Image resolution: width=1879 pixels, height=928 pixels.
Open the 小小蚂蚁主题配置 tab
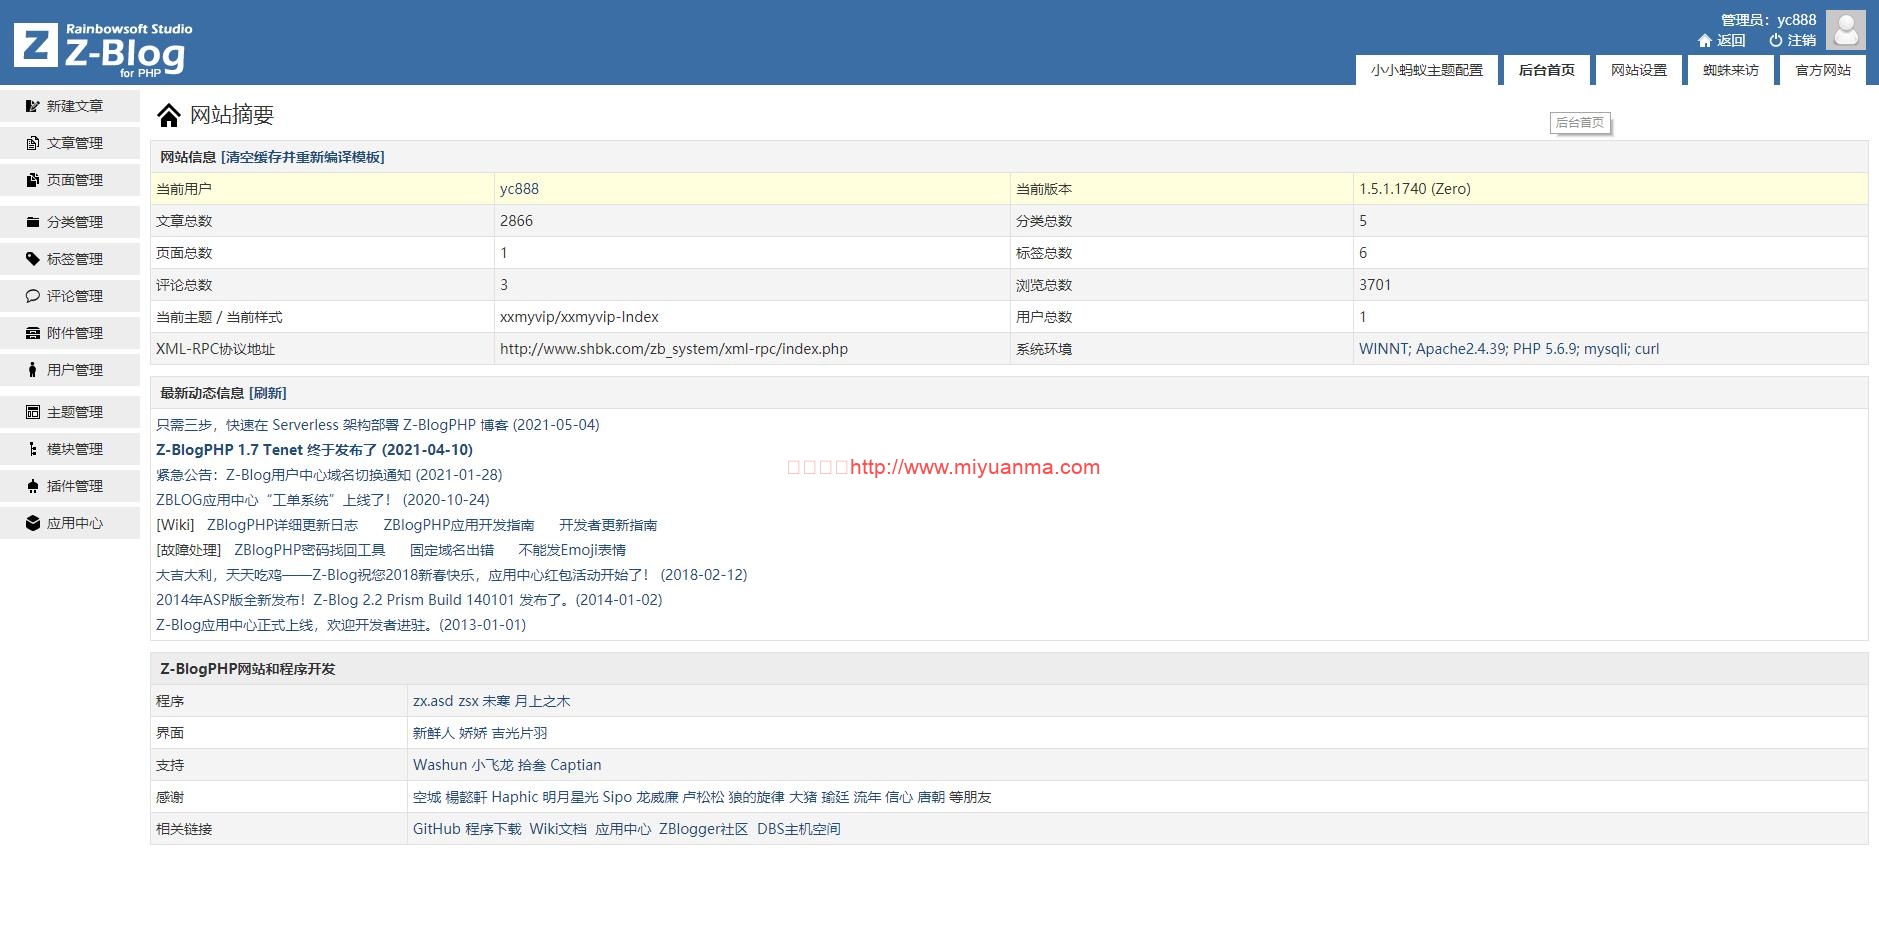point(1427,70)
